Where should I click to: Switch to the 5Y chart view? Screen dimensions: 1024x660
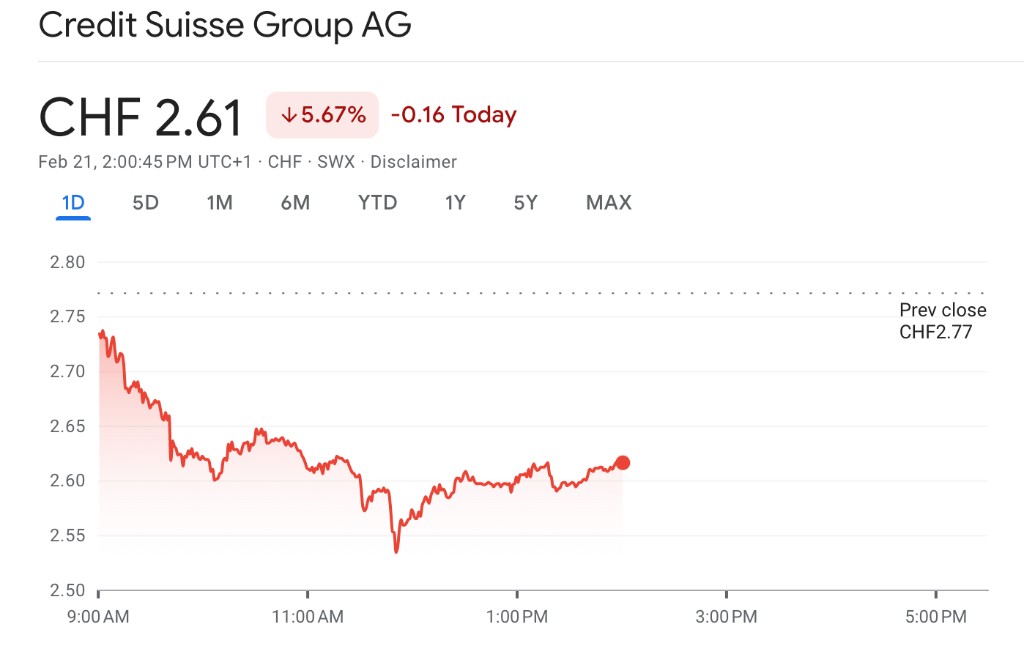coord(526,203)
